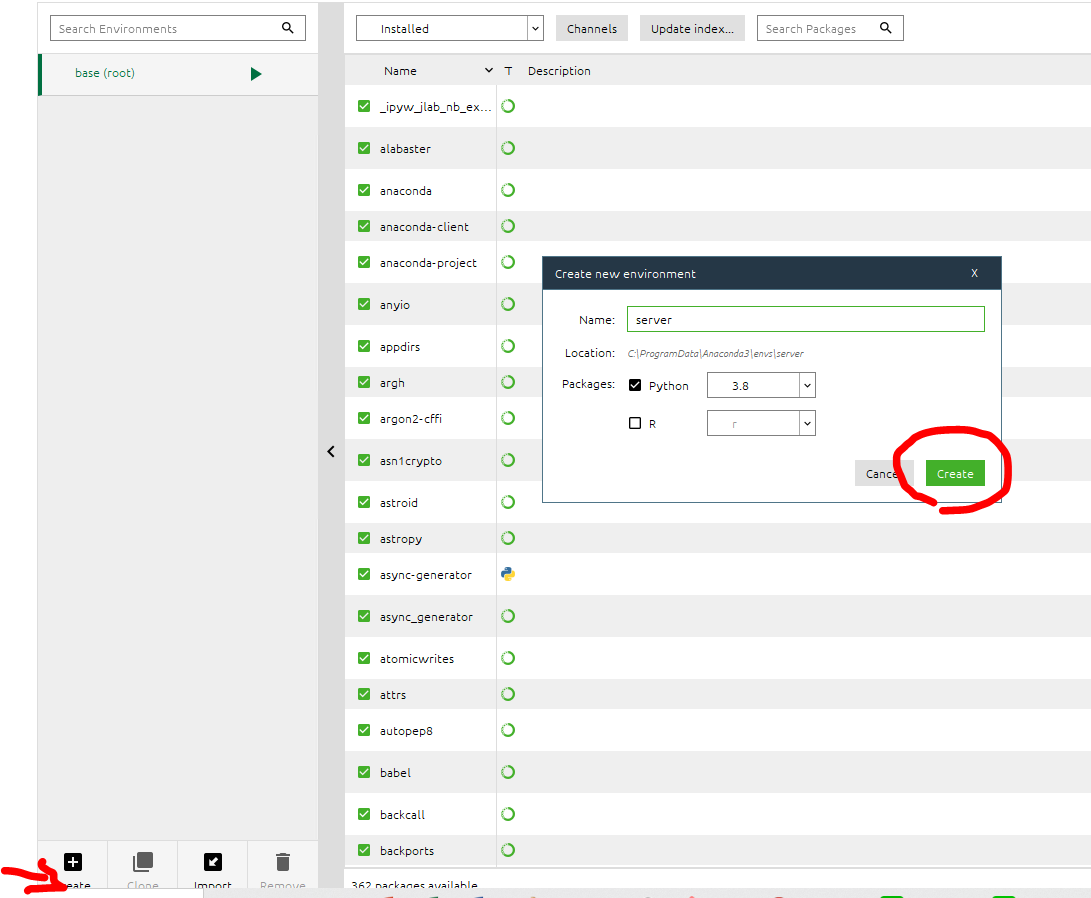
Task: Click the Channels button
Action: pyautogui.click(x=592, y=29)
